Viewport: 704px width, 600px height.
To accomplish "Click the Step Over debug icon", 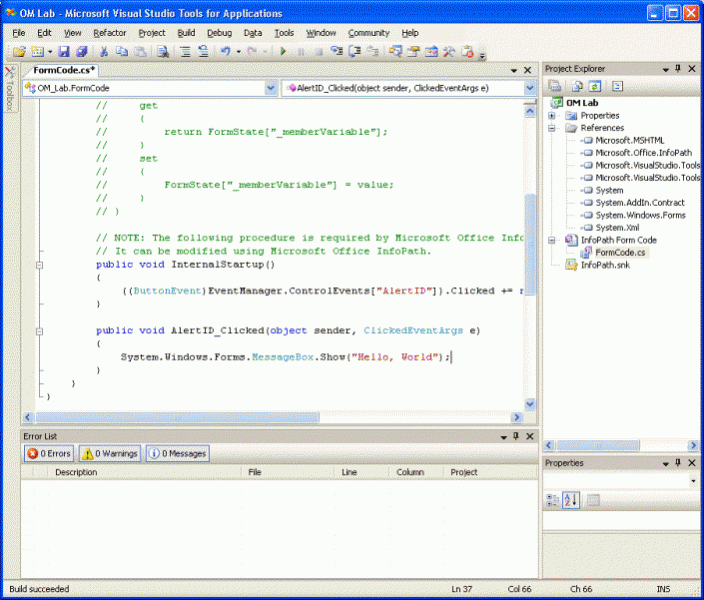I will point(355,52).
